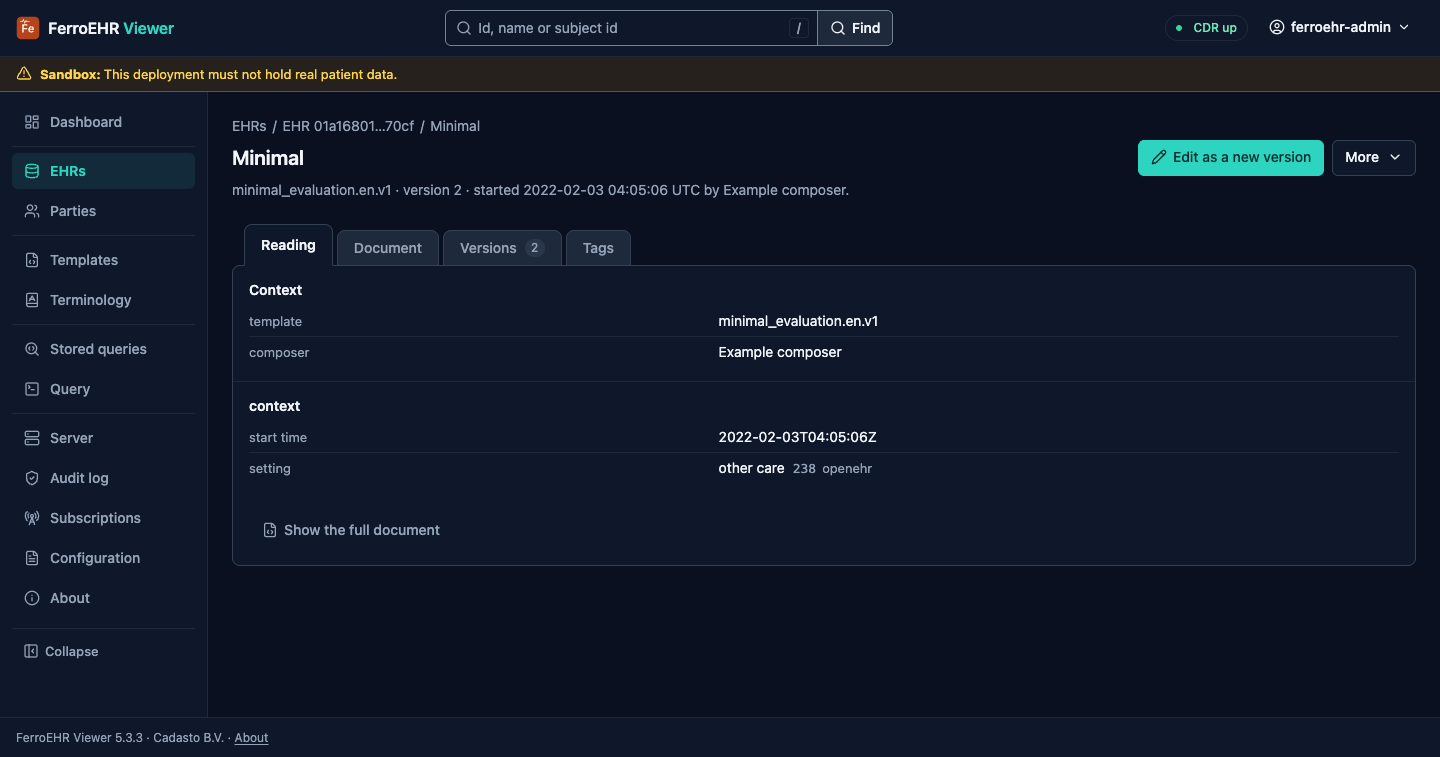Select the EHRs database icon
This screenshot has width=1440, height=757.
[32, 171]
